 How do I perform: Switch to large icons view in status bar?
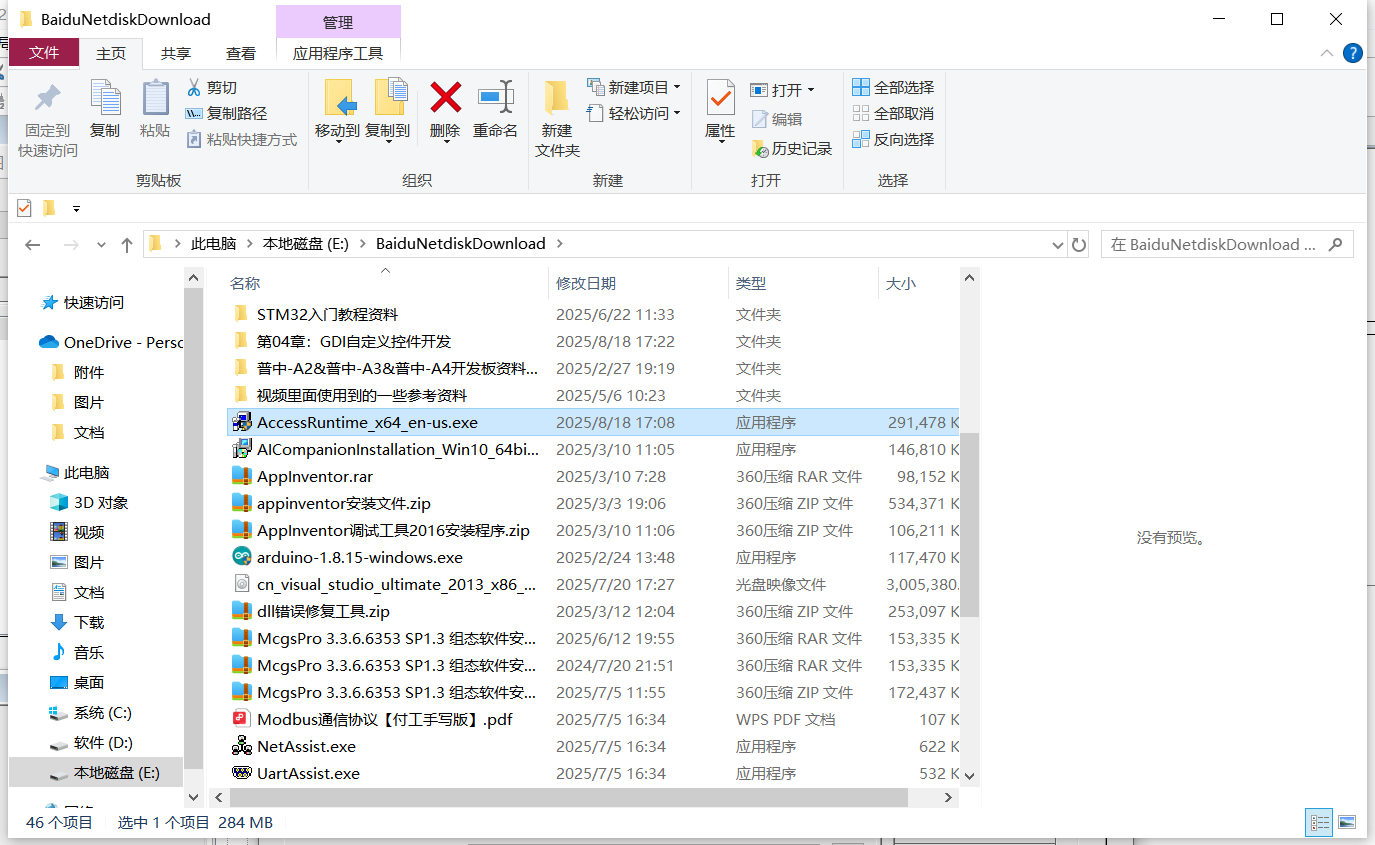click(1347, 822)
